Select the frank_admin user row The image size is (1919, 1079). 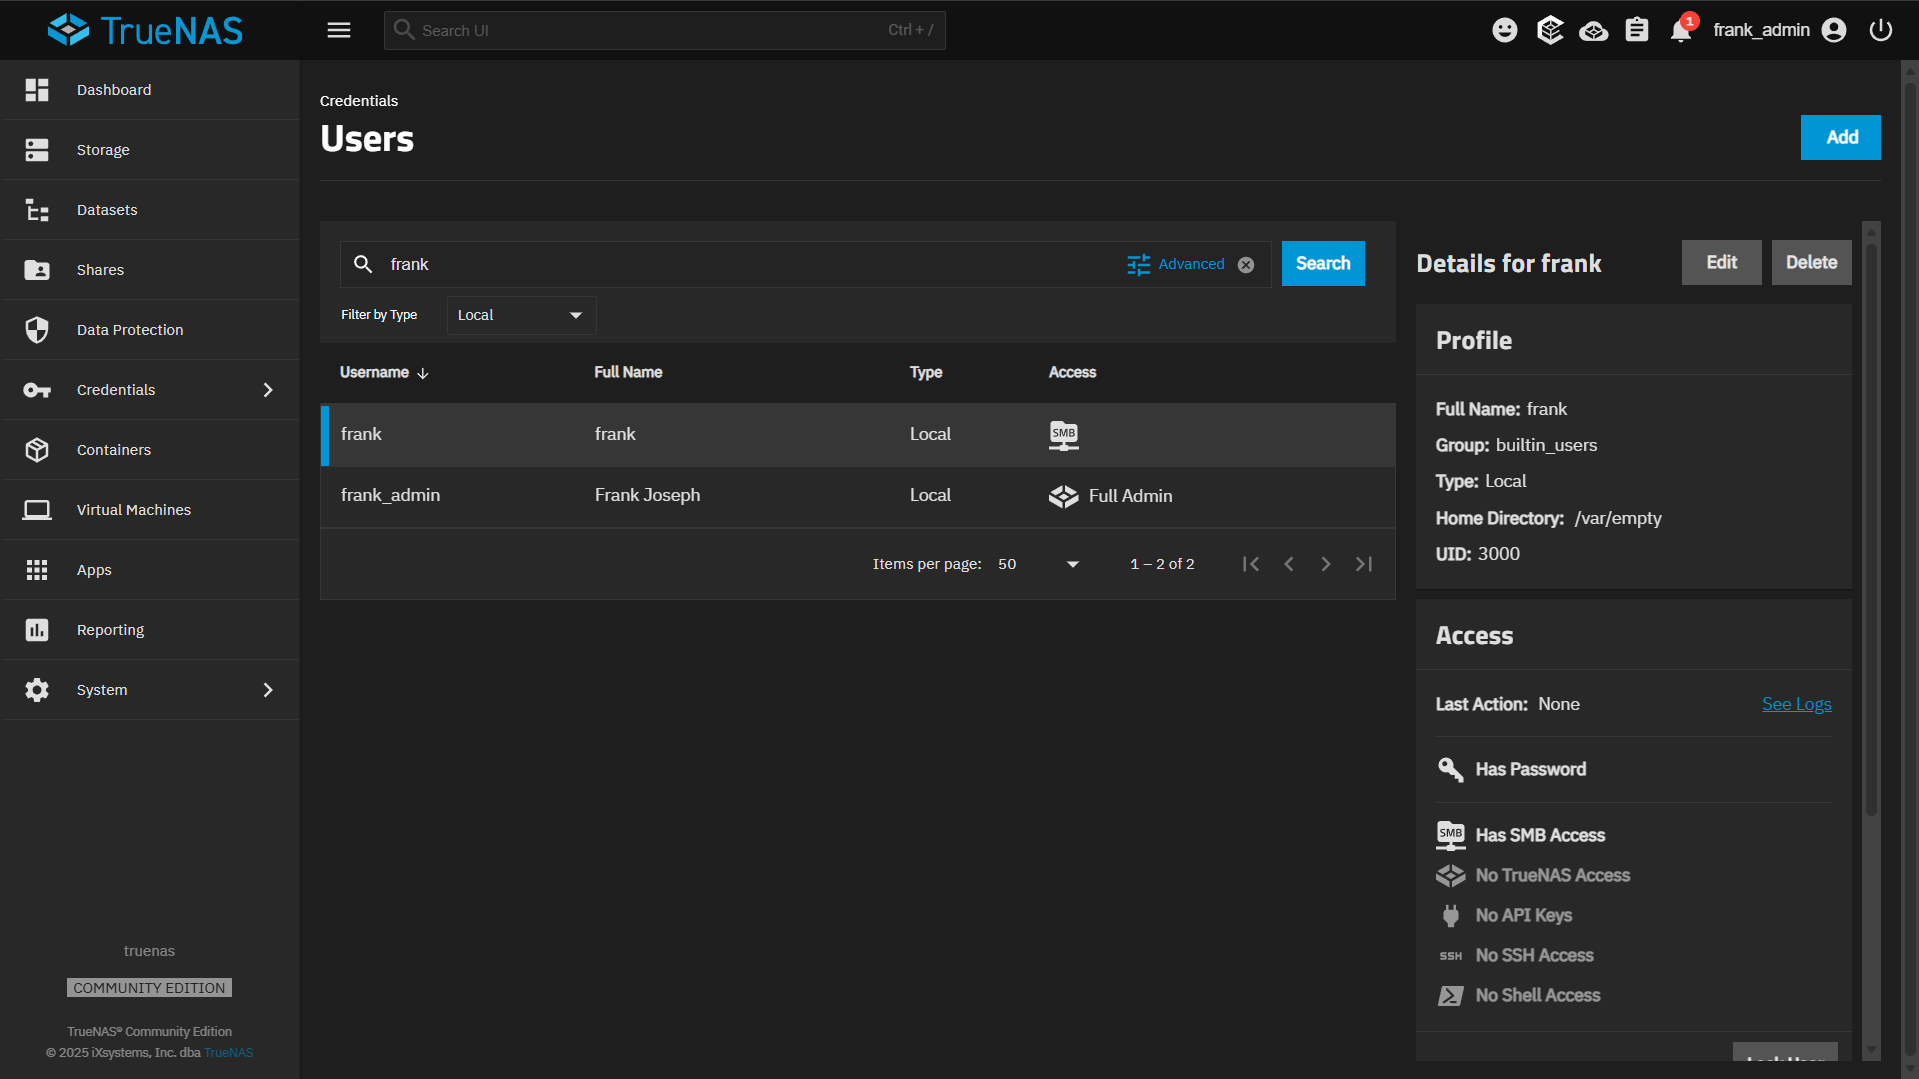click(858, 496)
